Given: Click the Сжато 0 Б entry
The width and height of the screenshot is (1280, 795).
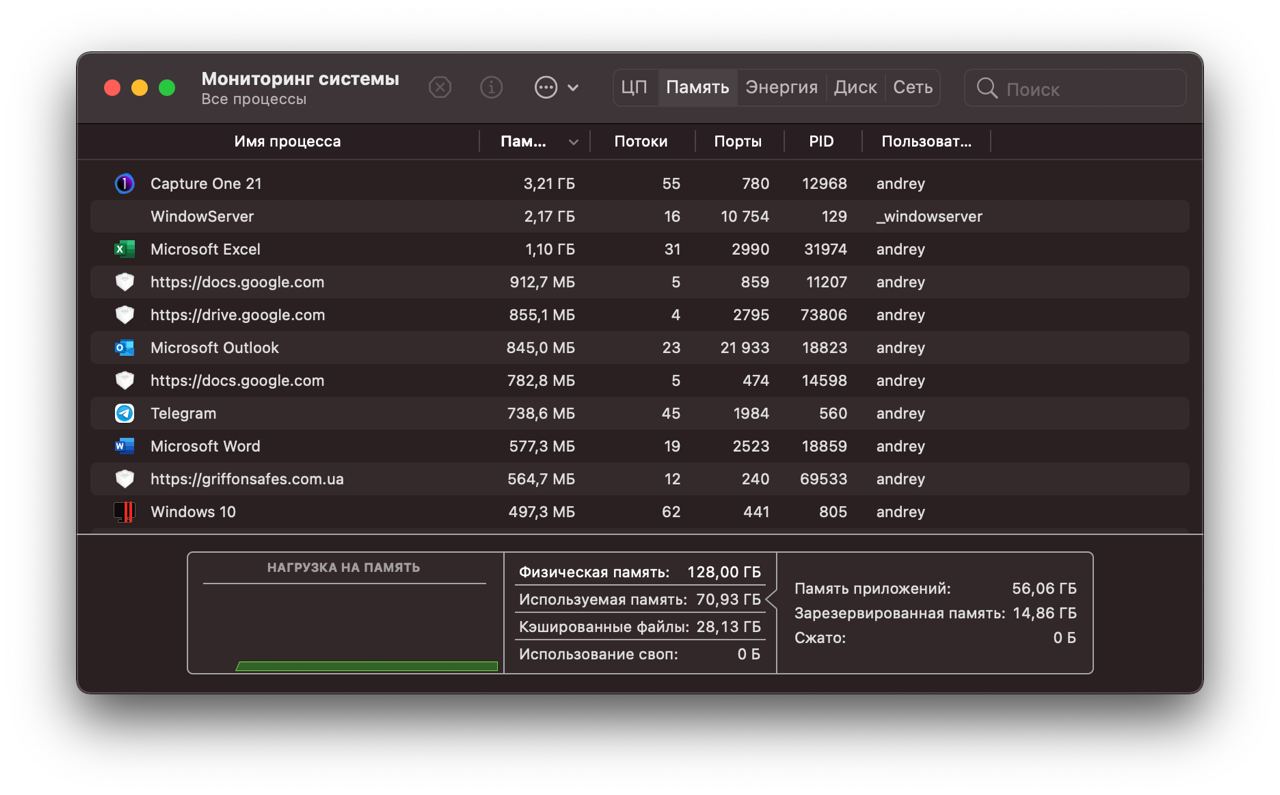Looking at the screenshot, I should tap(935, 637).
